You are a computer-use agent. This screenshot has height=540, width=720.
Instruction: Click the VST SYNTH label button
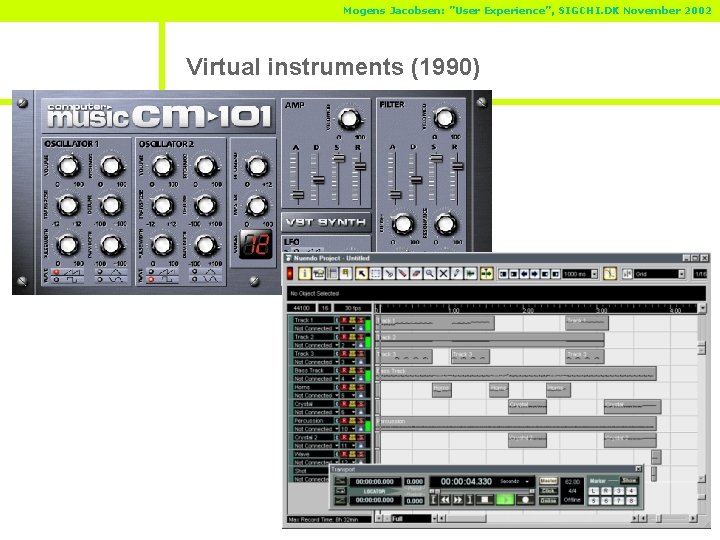(326, 223)
